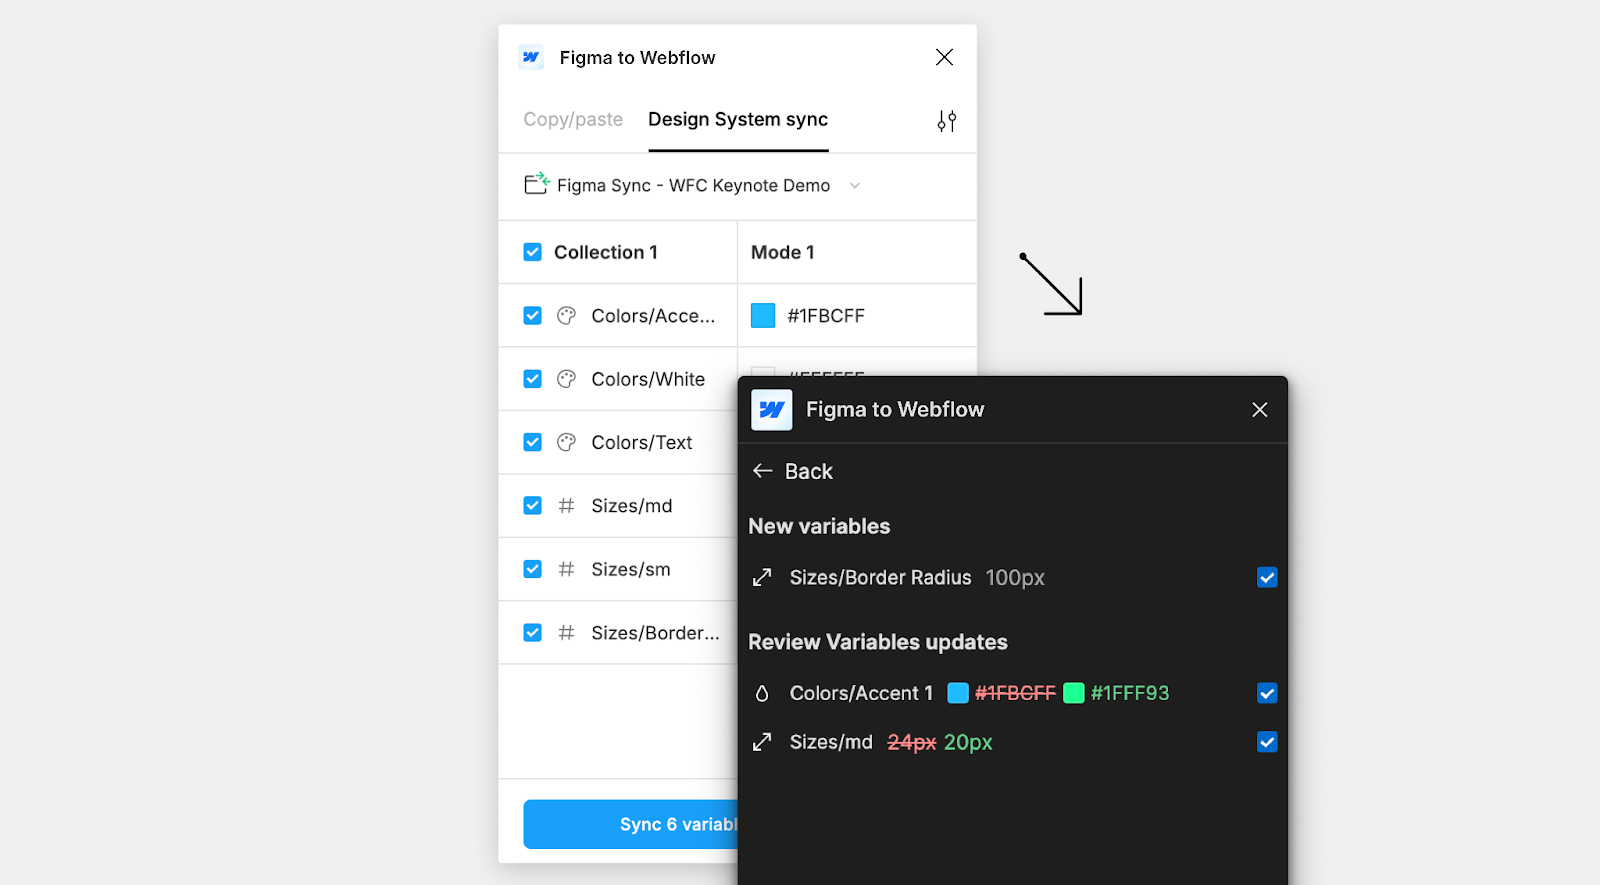Expand the Figma Sync - WFC Keynote Demo dropdown
This screenshot has width=1600, height=885.
click(x=855, y=185)
